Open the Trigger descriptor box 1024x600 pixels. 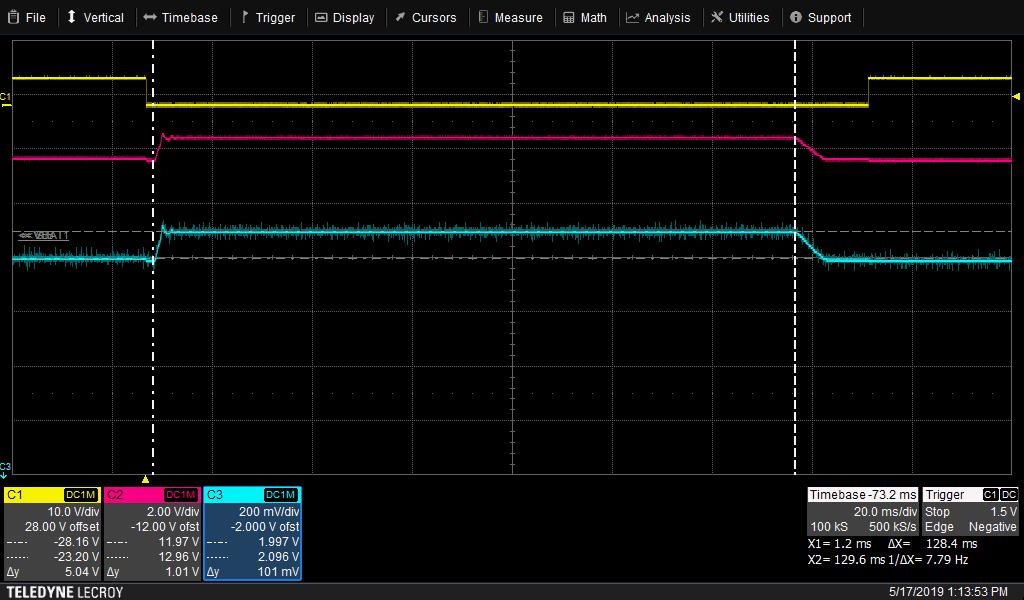[x=970, y=511]
